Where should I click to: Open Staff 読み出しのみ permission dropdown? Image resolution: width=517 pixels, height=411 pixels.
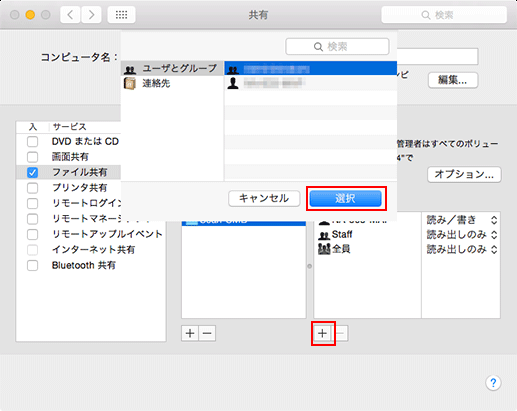pos(462,235)
